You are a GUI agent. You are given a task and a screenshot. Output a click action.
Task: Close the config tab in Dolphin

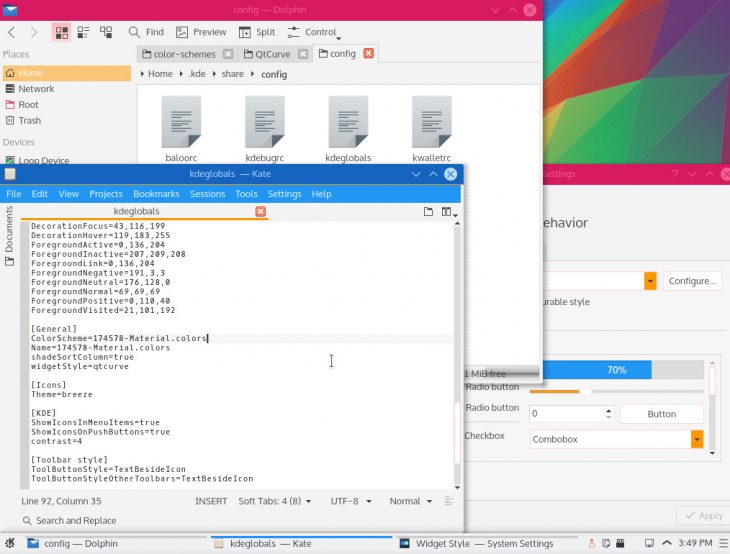[x=369, y=54]
